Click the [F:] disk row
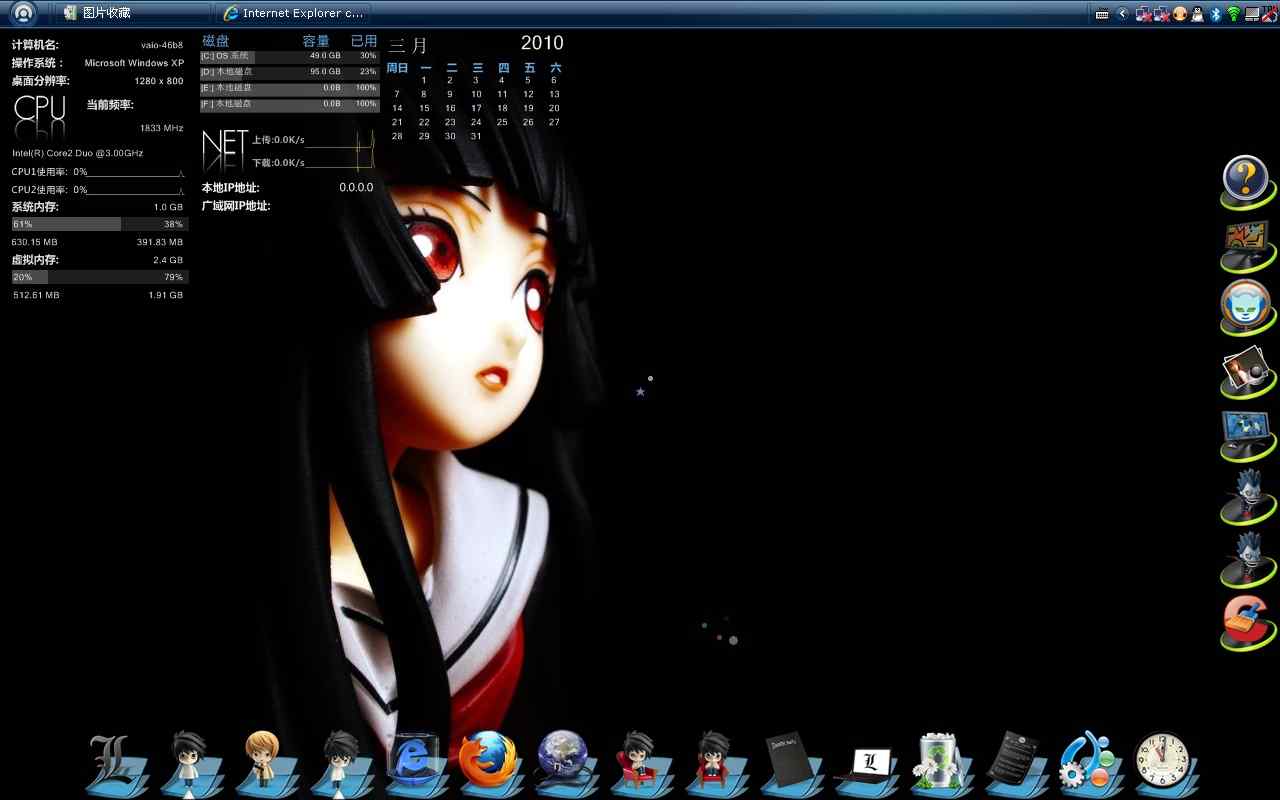1280x800 pixels. coord(290,104)
